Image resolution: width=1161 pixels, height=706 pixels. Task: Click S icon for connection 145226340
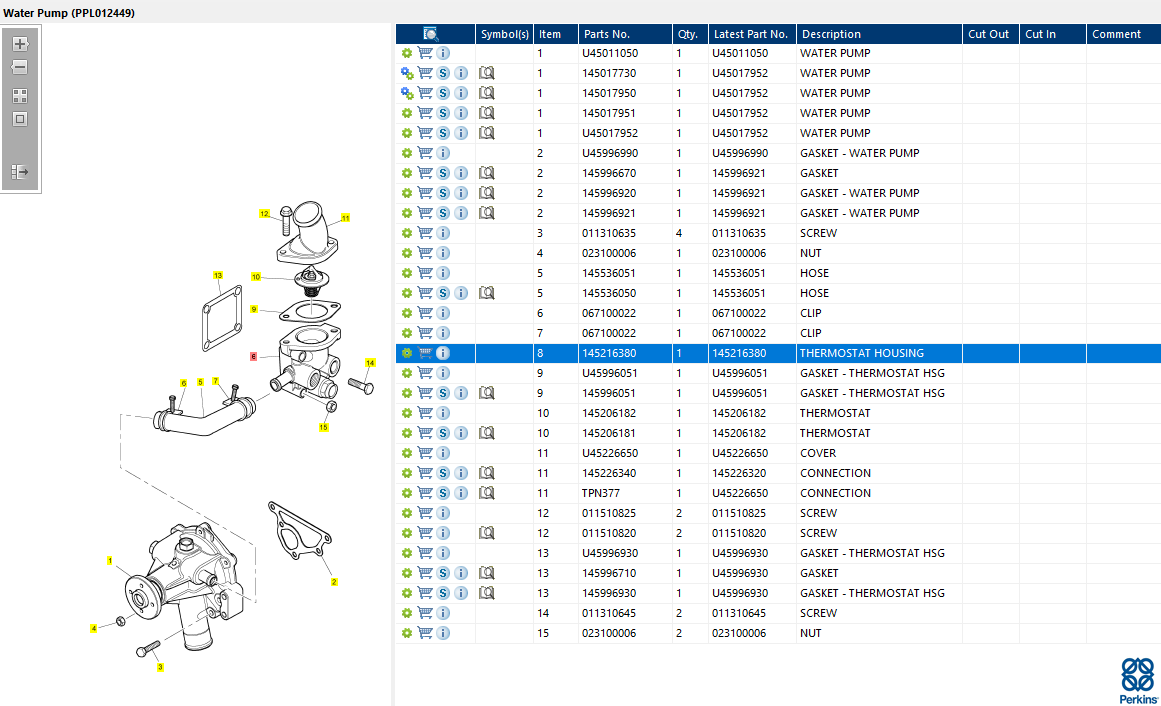[x=443, y=473]
